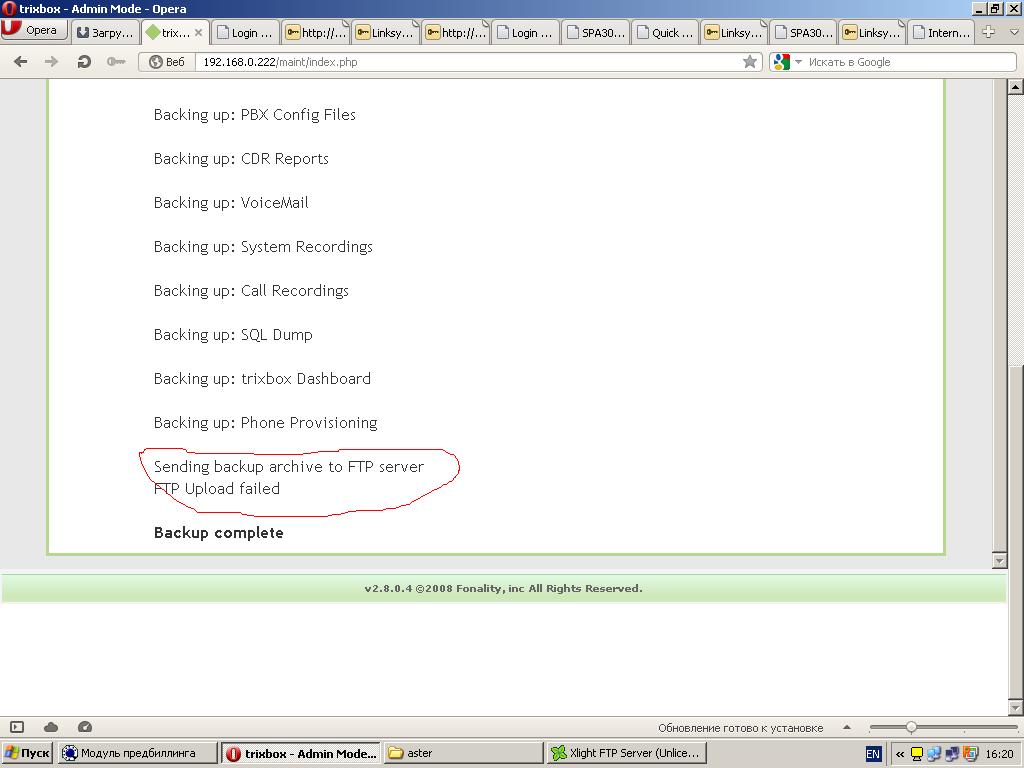1024x768 pixels.
Task: Click the Sending backup archive to FTP server line
Action: click(x=289, y=466)
